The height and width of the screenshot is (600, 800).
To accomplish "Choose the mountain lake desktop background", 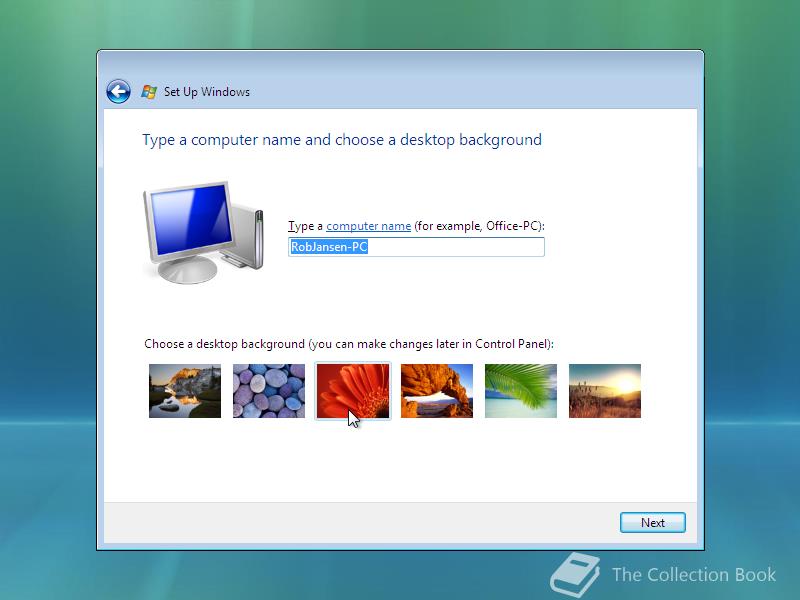I will click(185, 391).
